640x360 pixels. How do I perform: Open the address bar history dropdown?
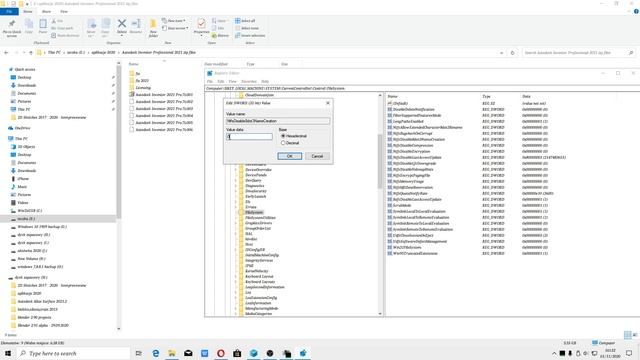tap(501, 53)
